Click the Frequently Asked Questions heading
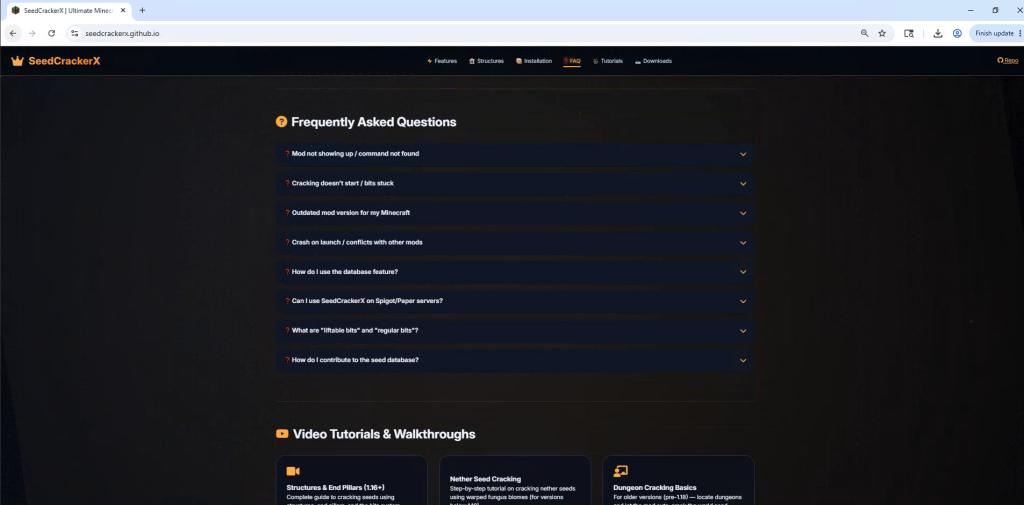Screen dimensions: 1024x505 (374, 122)
